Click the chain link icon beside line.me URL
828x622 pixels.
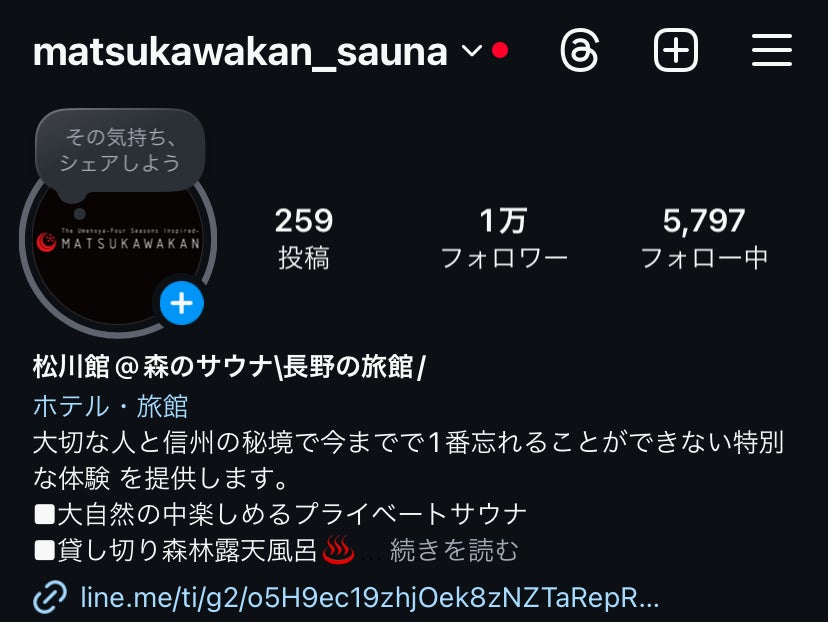click(x=50, y=598)
